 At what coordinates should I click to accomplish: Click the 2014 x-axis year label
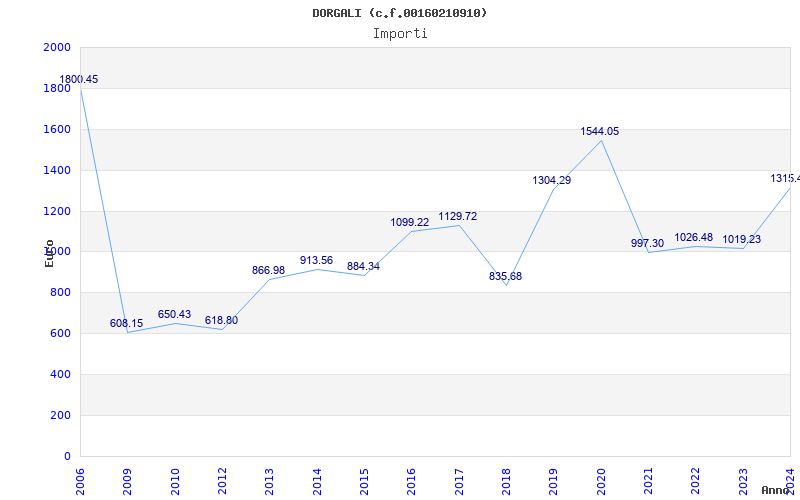[x=317, y=481]
